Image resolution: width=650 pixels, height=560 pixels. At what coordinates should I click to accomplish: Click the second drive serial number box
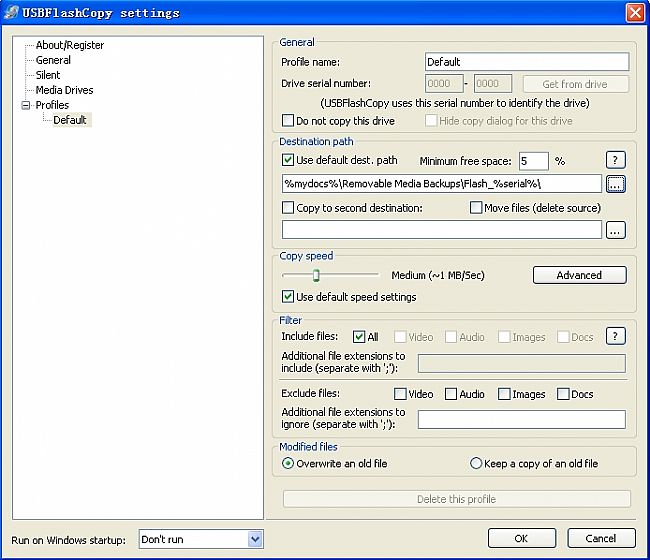pos(493,83)
